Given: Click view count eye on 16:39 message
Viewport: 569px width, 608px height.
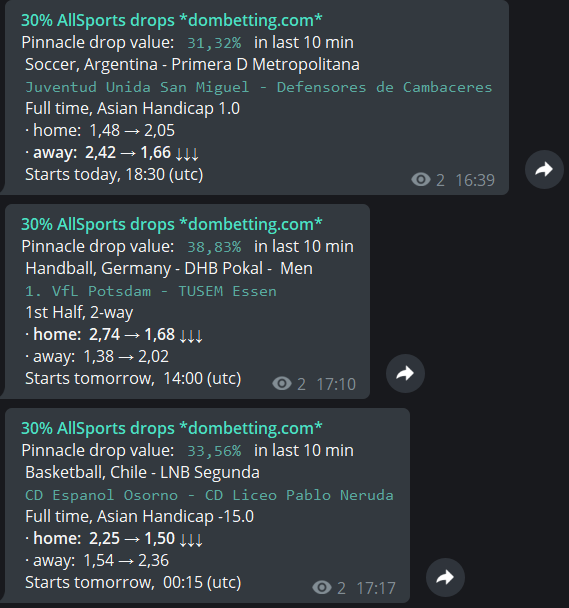Looking at the screenshot, I should (x=421, y=180).
